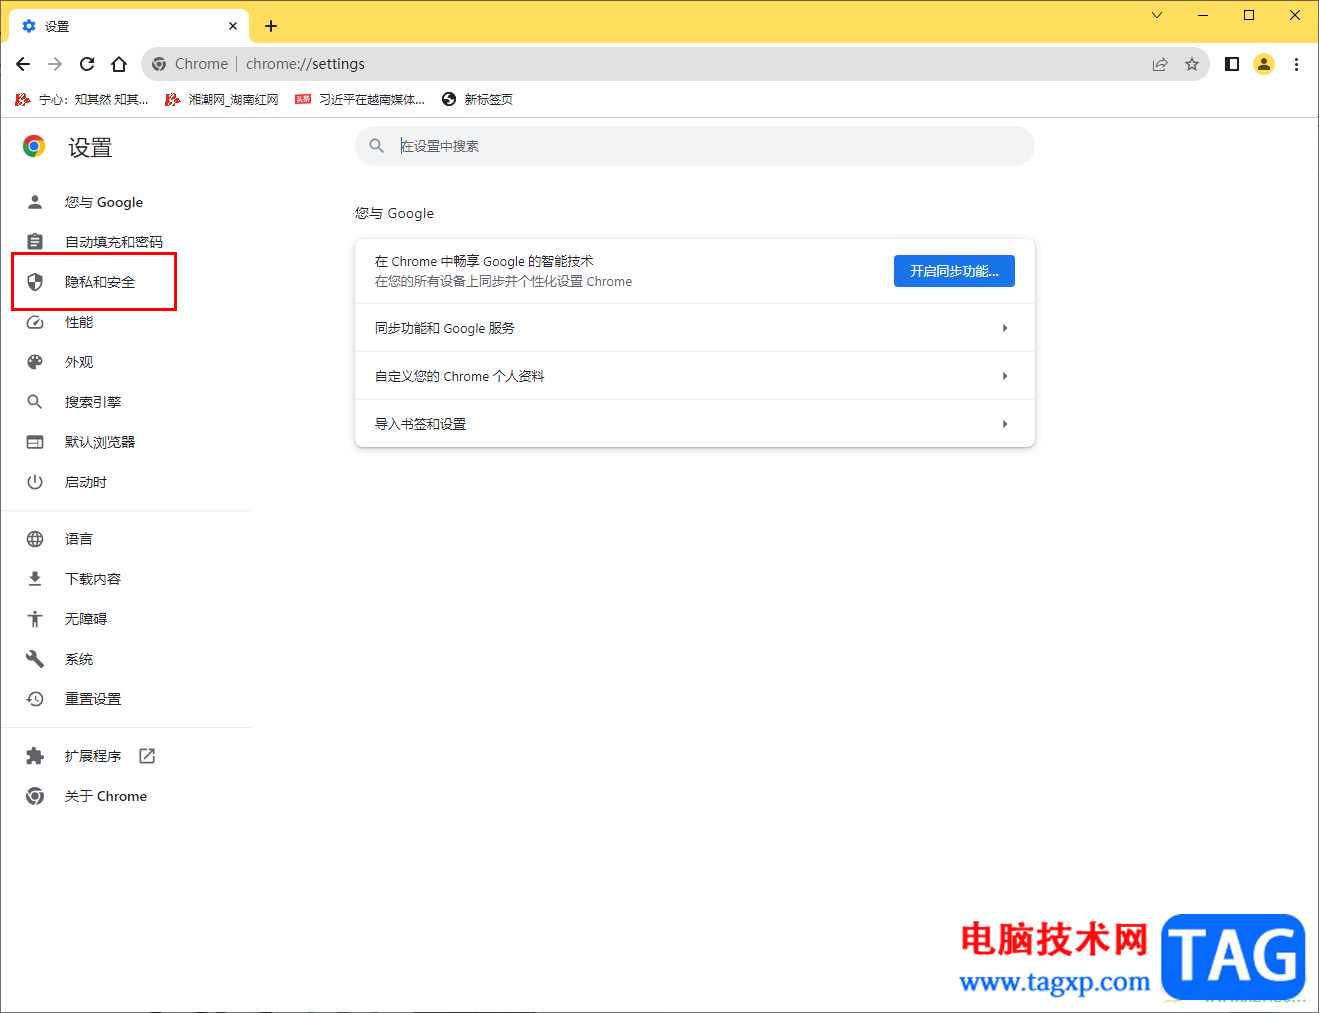Open a new tab with the plus button
This screenshot has width=1319, height=1013.
point(271,26)
